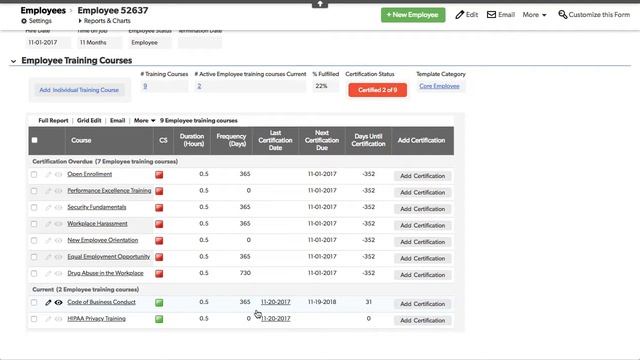This screenshot has height=360, width=640.
Task: Click the pencil icon next to Edit
Action: [460, 15]
